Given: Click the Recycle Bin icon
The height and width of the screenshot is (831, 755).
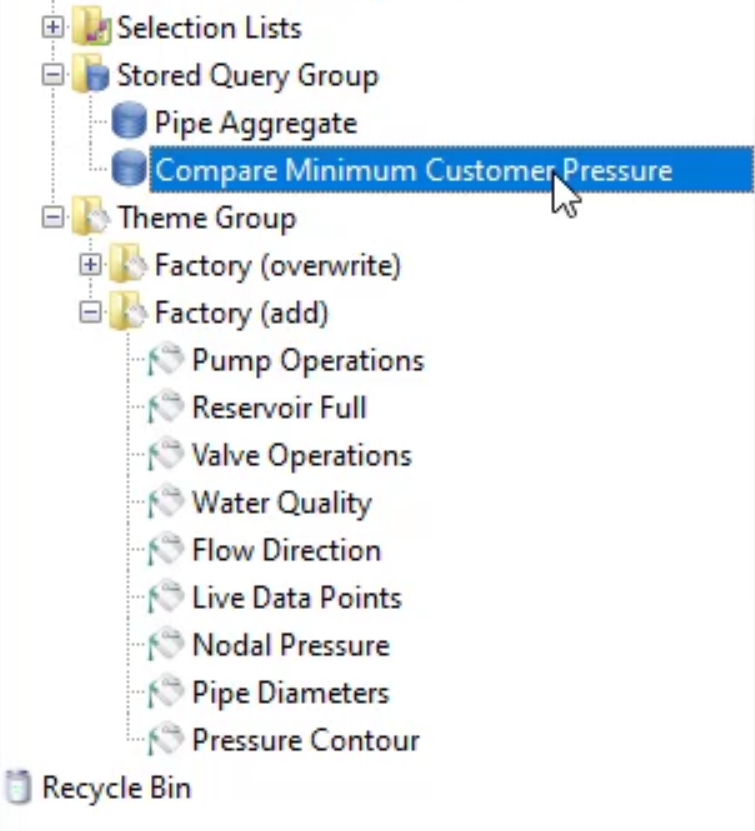Looking at the screenshot, I should 17,786.
